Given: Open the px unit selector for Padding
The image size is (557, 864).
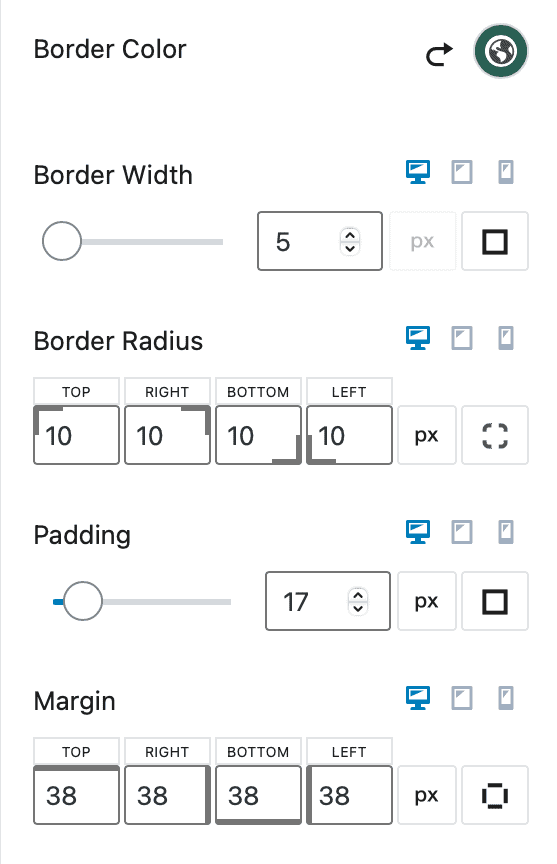Looking at the screenshot, I should tap(427, 601).
